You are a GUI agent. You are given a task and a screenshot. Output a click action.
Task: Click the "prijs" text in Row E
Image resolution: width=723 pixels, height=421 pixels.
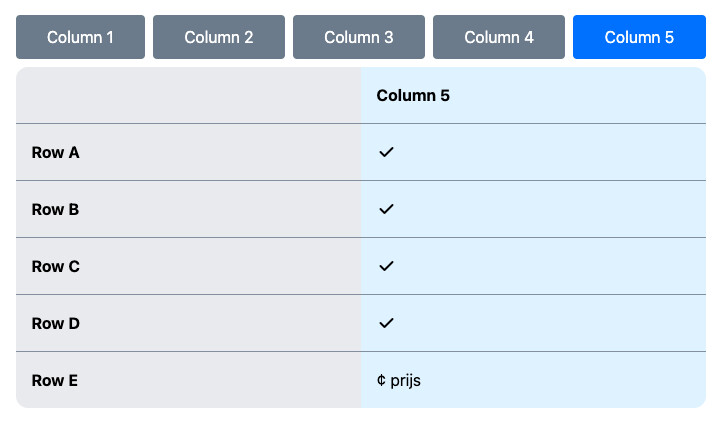(405, 381)
